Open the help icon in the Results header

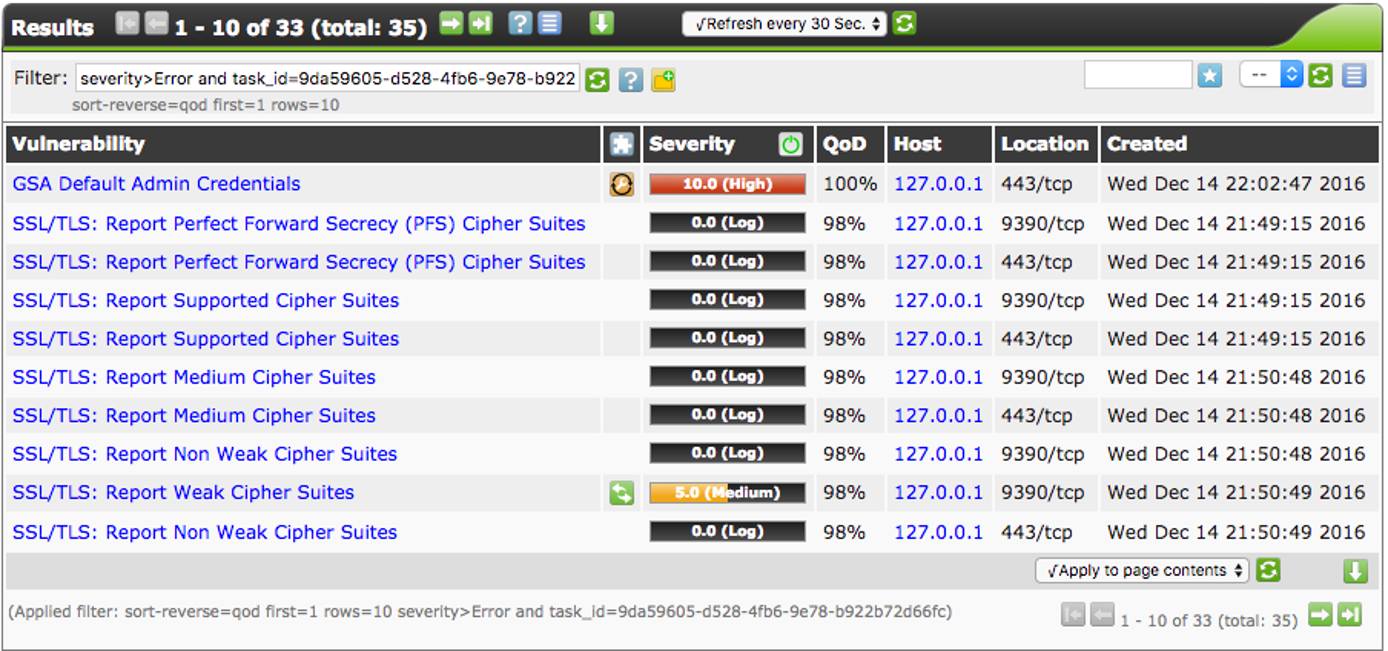518,22
